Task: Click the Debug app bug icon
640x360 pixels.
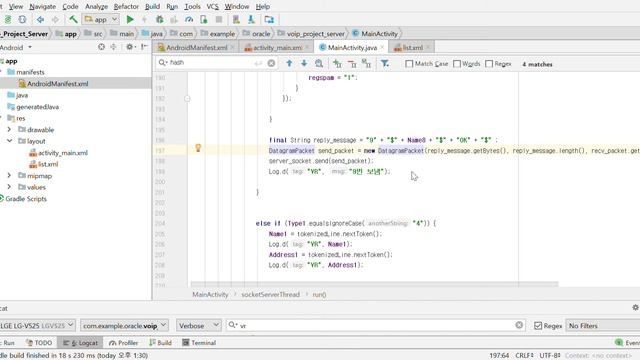Action: (160, 19)
